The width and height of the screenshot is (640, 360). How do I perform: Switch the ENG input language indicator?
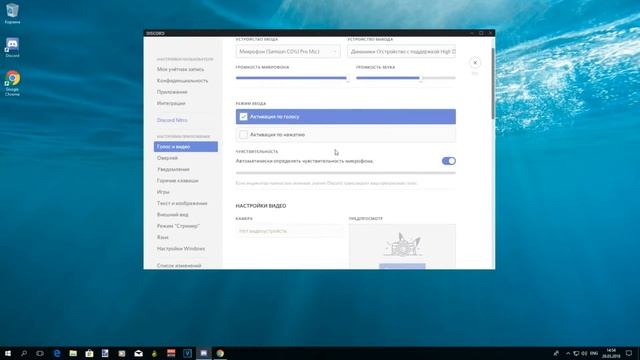tap(594, 353)
